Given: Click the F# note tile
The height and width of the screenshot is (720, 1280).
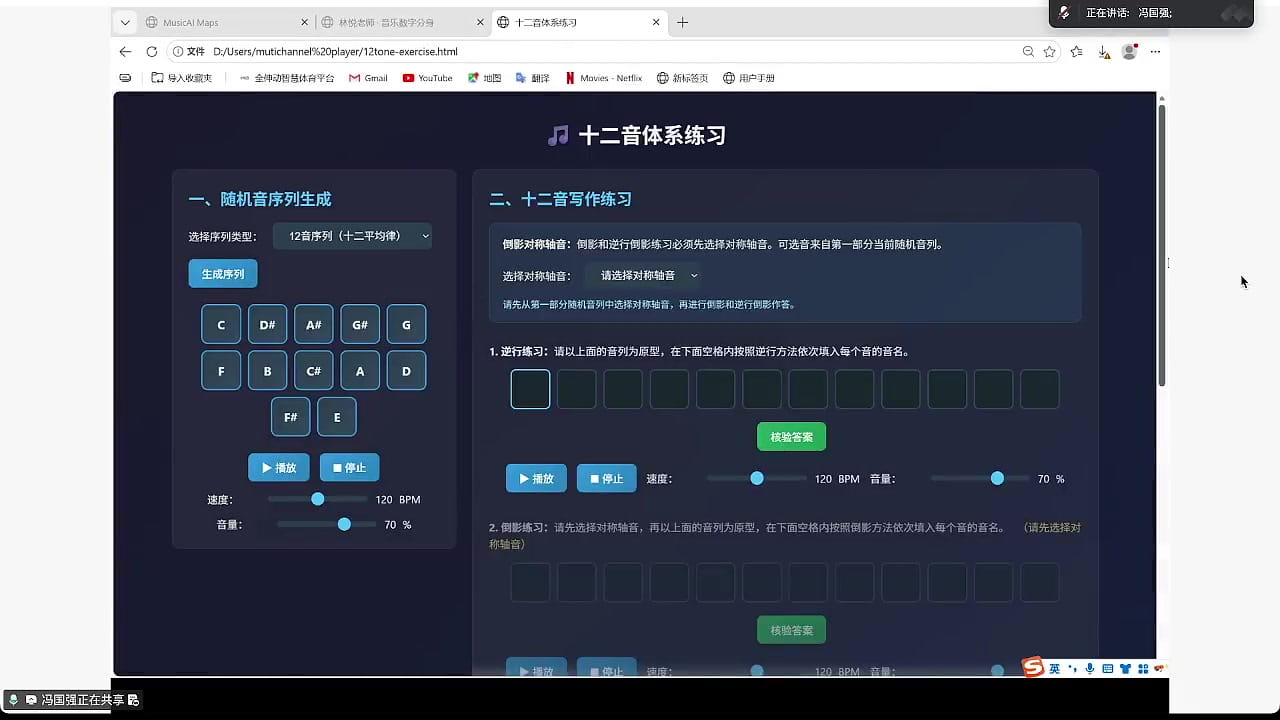Looking at the screenshot, I should (x=291, y=417).
